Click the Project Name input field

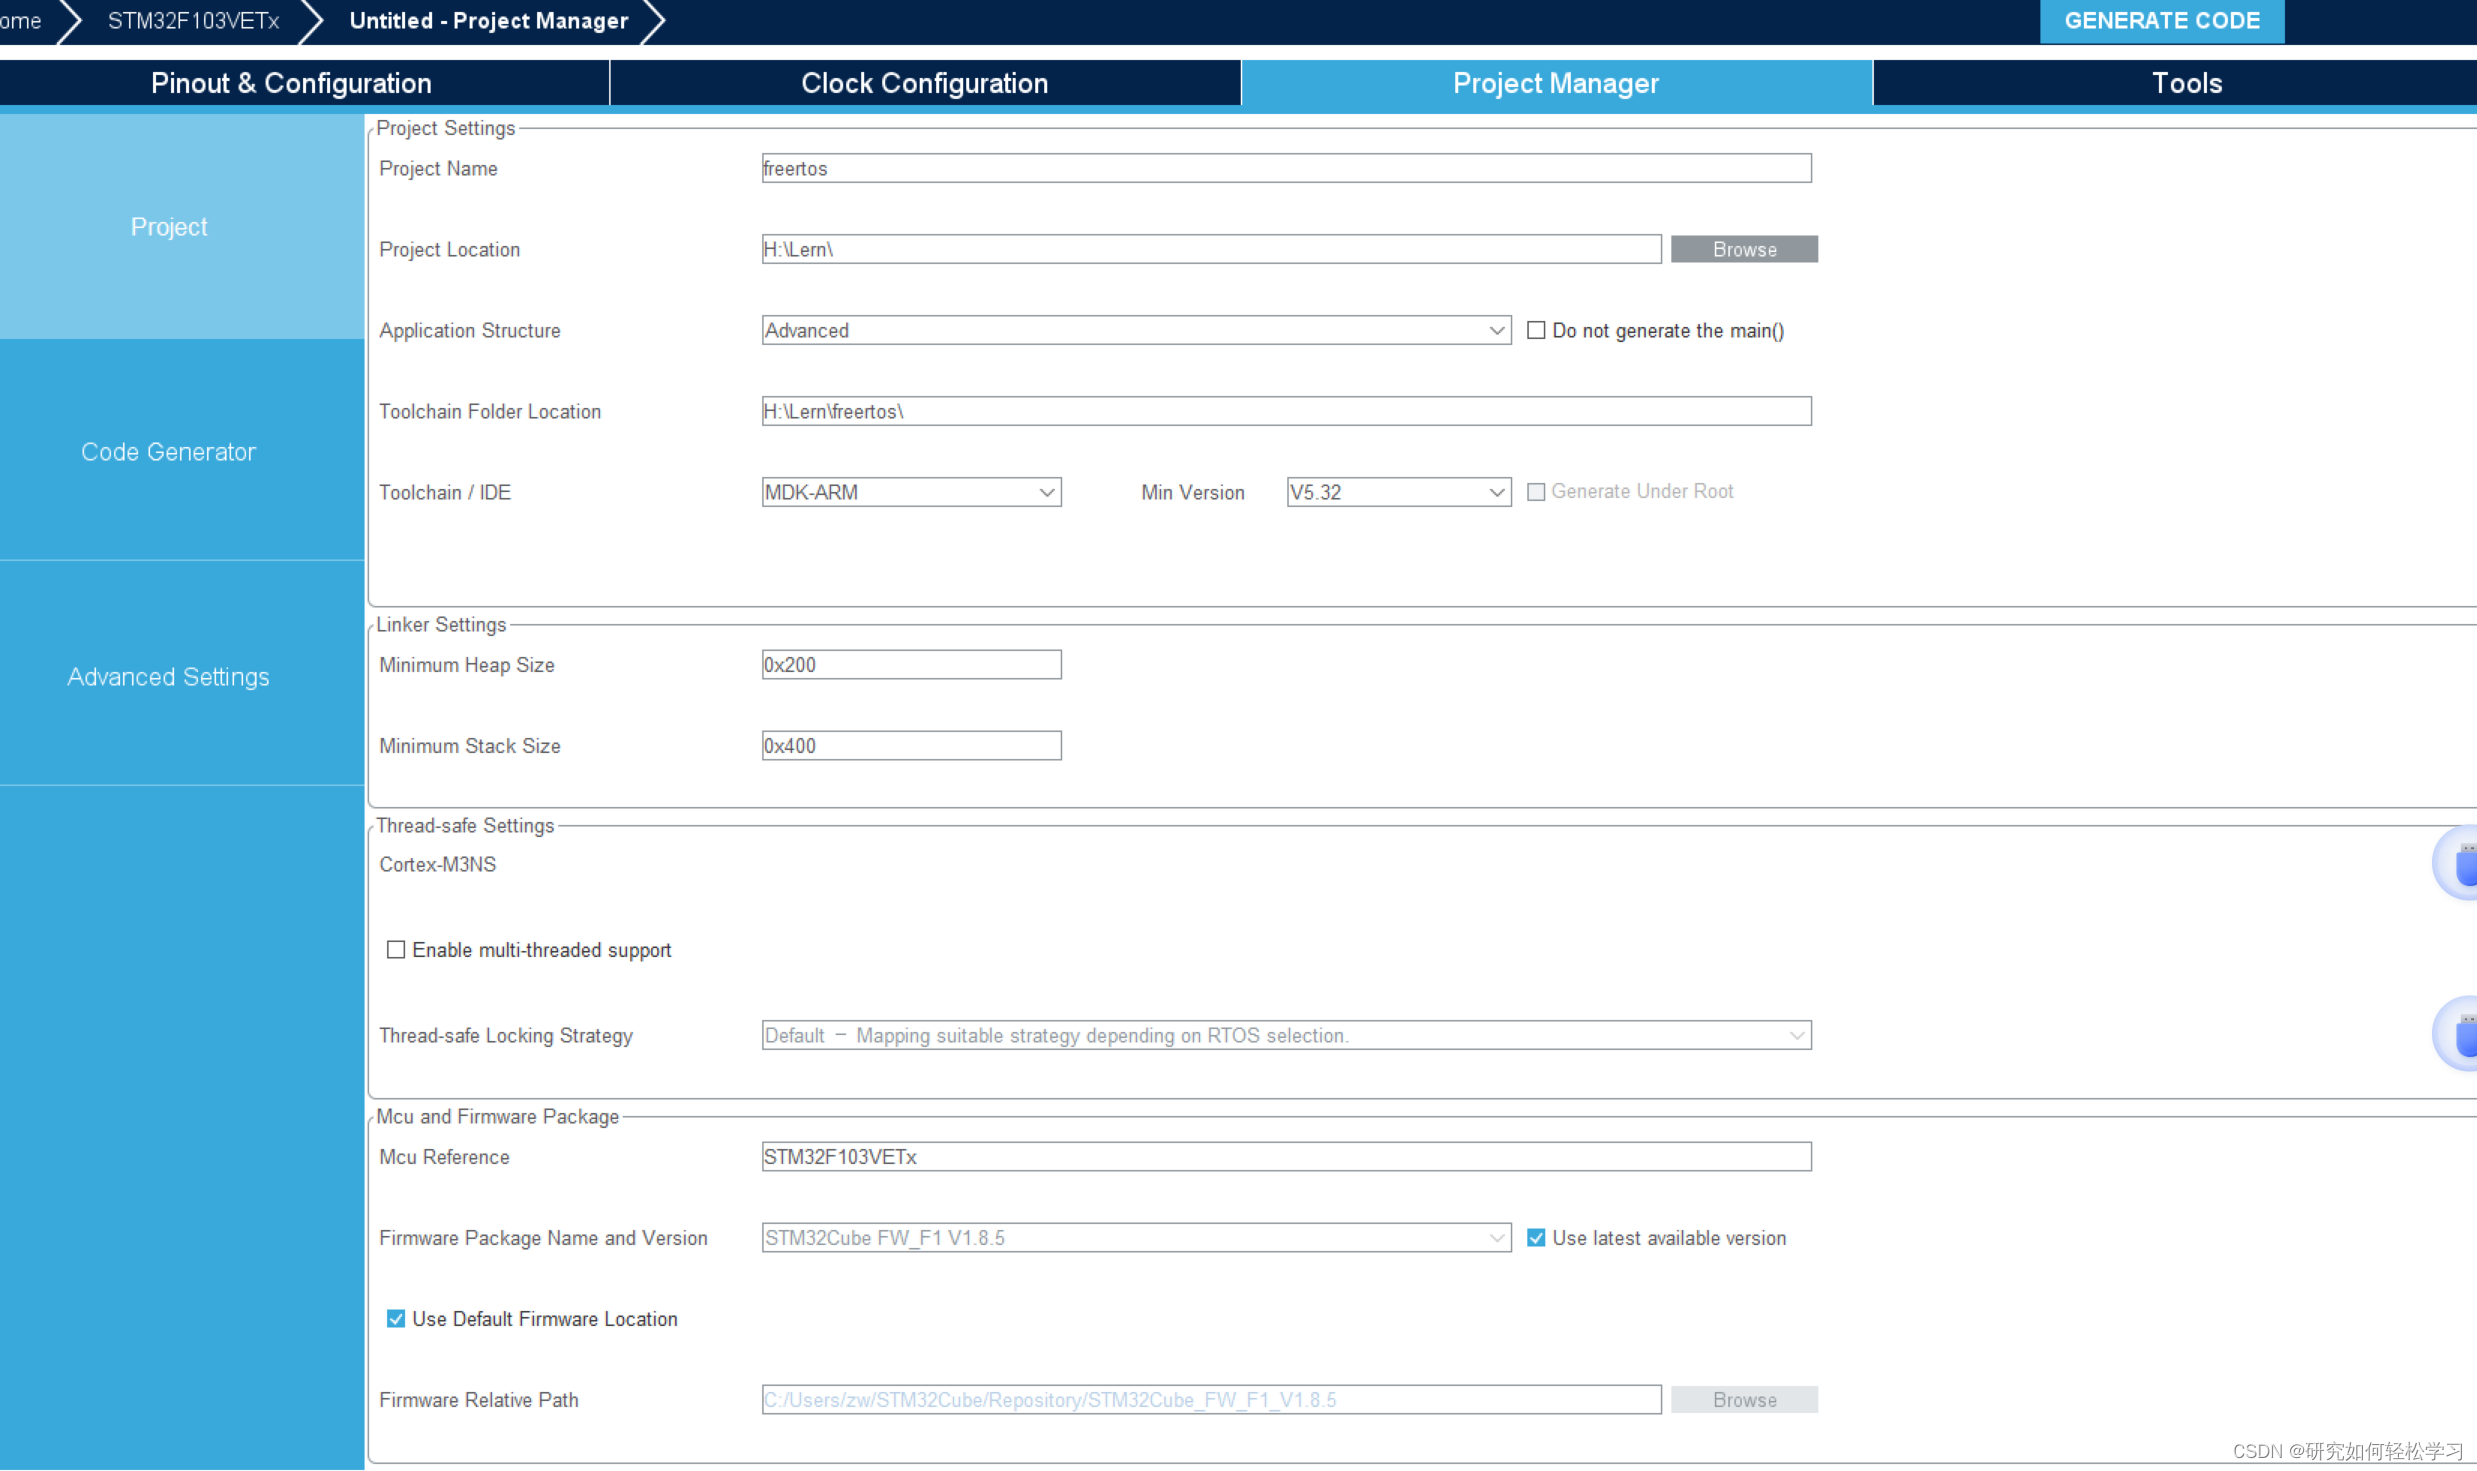[1286, 168]
